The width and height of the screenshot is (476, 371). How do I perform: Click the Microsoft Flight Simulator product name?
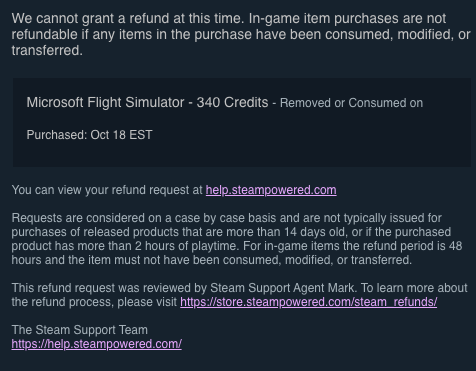pos(105,102)
